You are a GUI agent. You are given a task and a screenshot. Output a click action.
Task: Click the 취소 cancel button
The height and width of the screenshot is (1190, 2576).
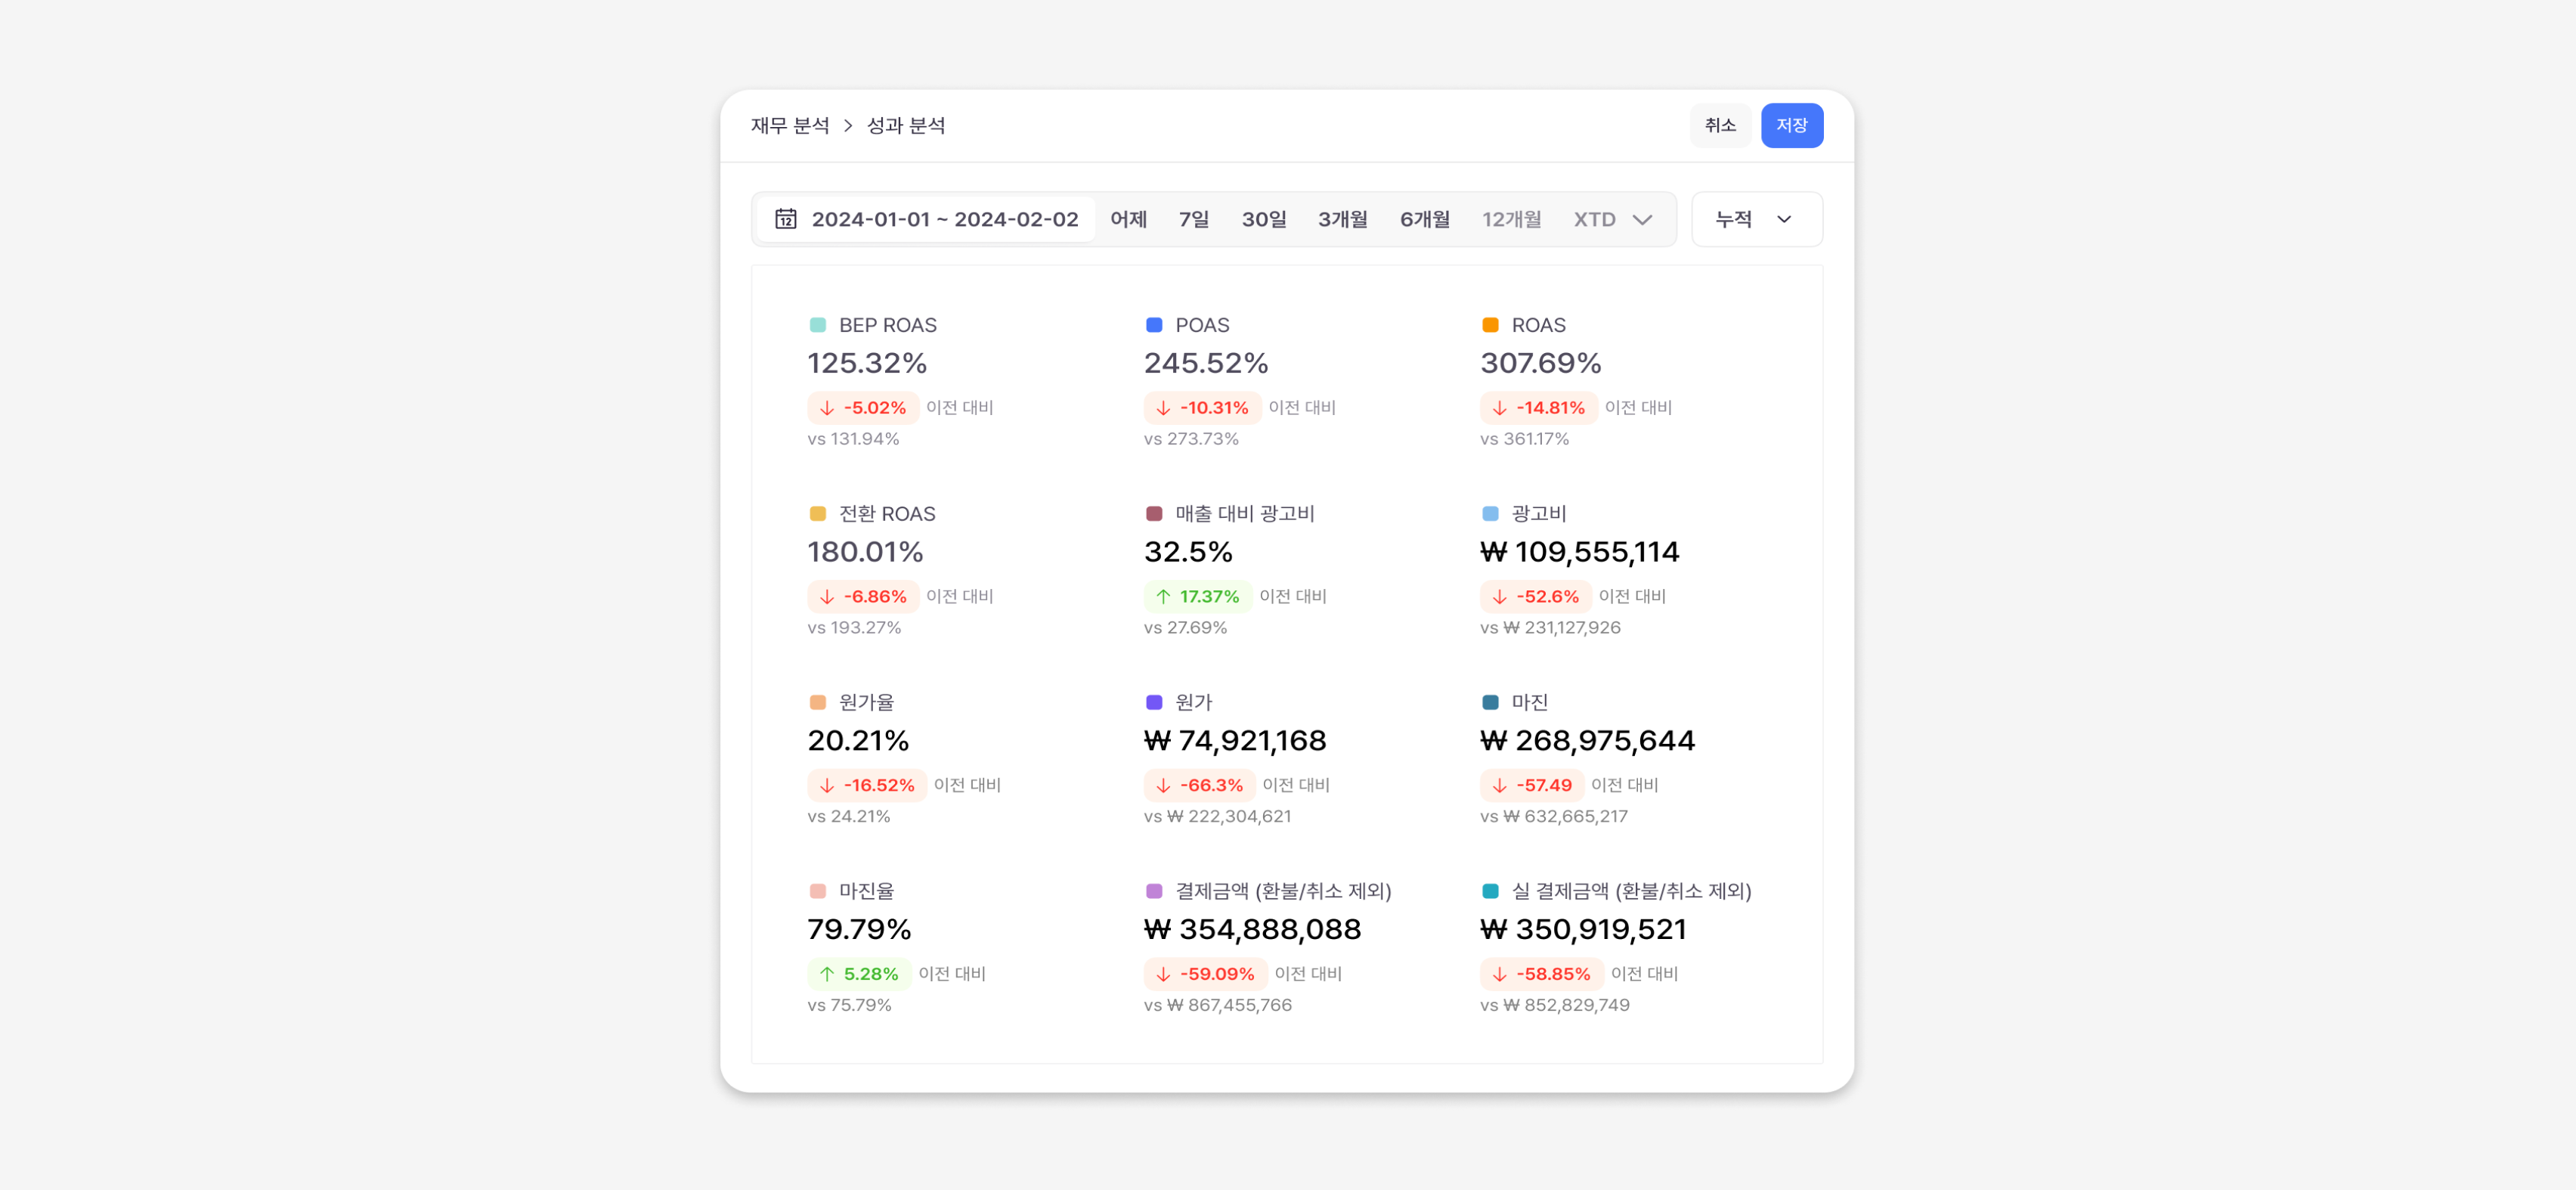click(x=1720, y=125)
